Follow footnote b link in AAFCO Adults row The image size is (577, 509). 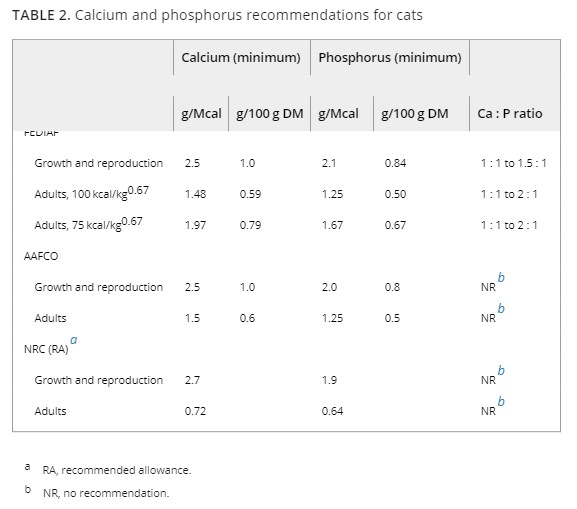(501, 308)
